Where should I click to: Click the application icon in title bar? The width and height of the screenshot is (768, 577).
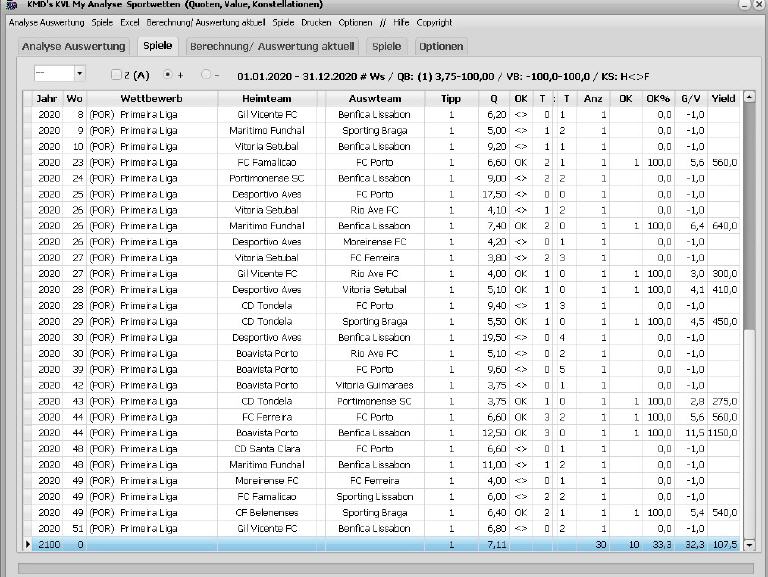tap(11, 5)
